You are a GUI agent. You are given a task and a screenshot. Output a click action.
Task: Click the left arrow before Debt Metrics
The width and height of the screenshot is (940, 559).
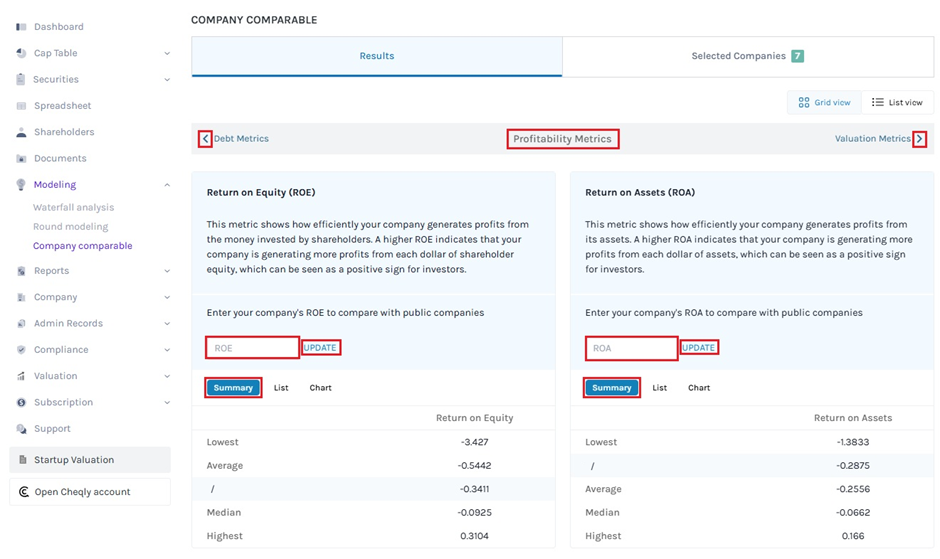click(x=205, y=139)
